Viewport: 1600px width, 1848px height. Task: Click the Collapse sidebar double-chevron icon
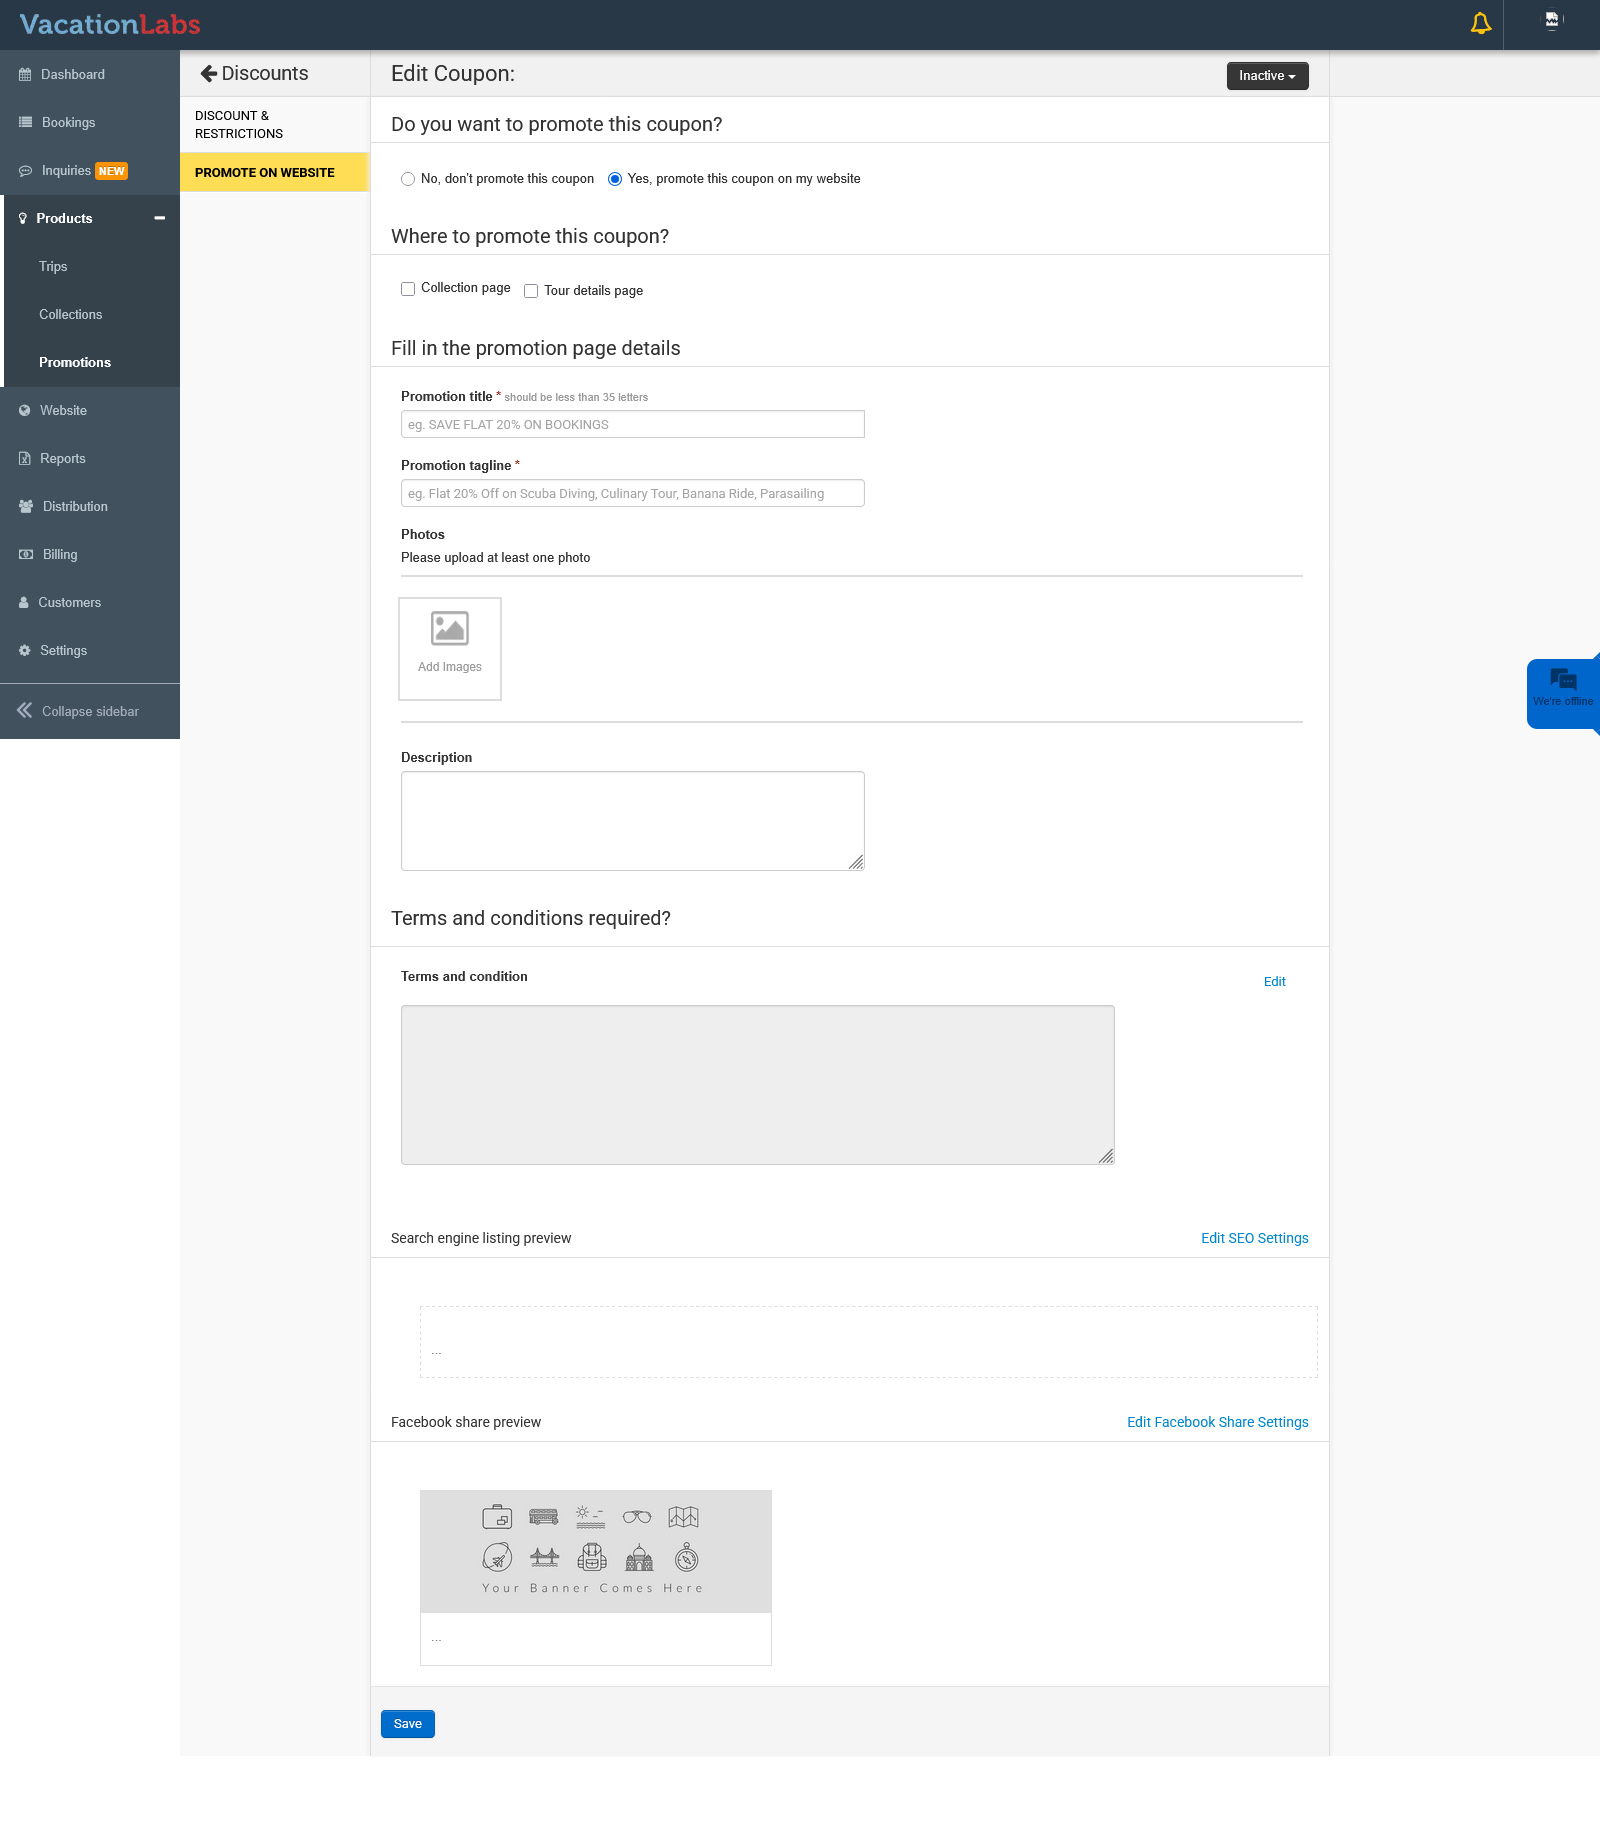pyautogui.click(x=25, y=711)
